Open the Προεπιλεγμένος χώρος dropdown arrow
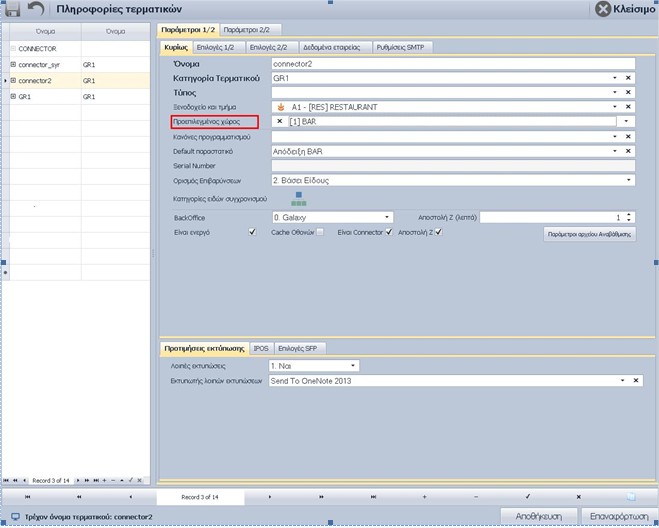Image resolution: width=659 pixels, height=528 pixels. pyautogui.click(x=626, y=121)
